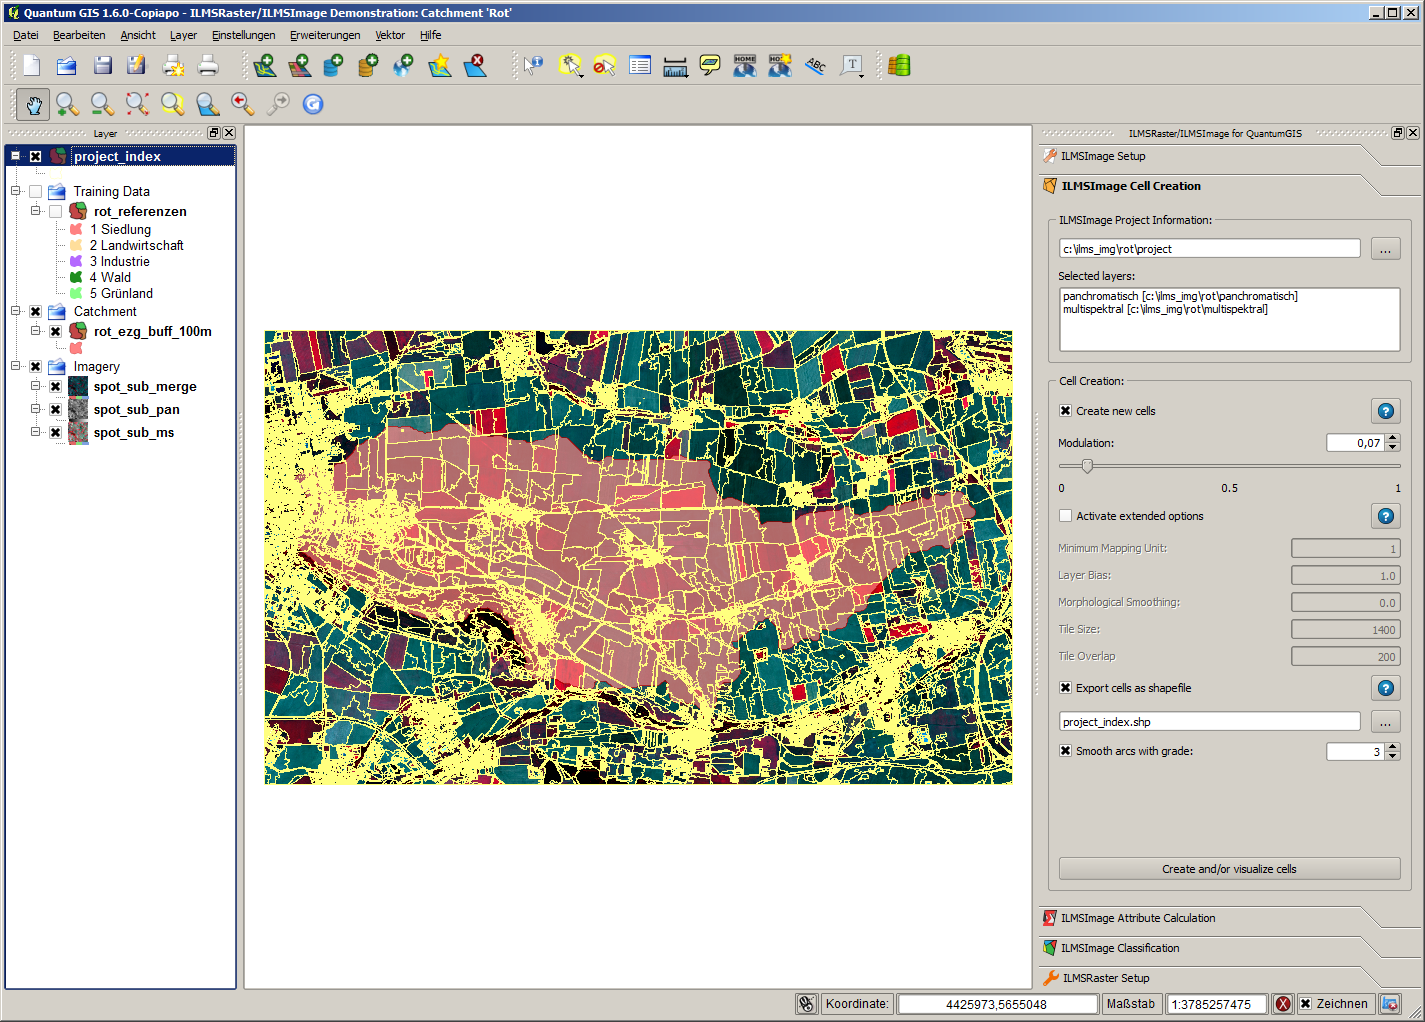Collapse the Imagery layer group
1425x1022 pixels.
16,367
